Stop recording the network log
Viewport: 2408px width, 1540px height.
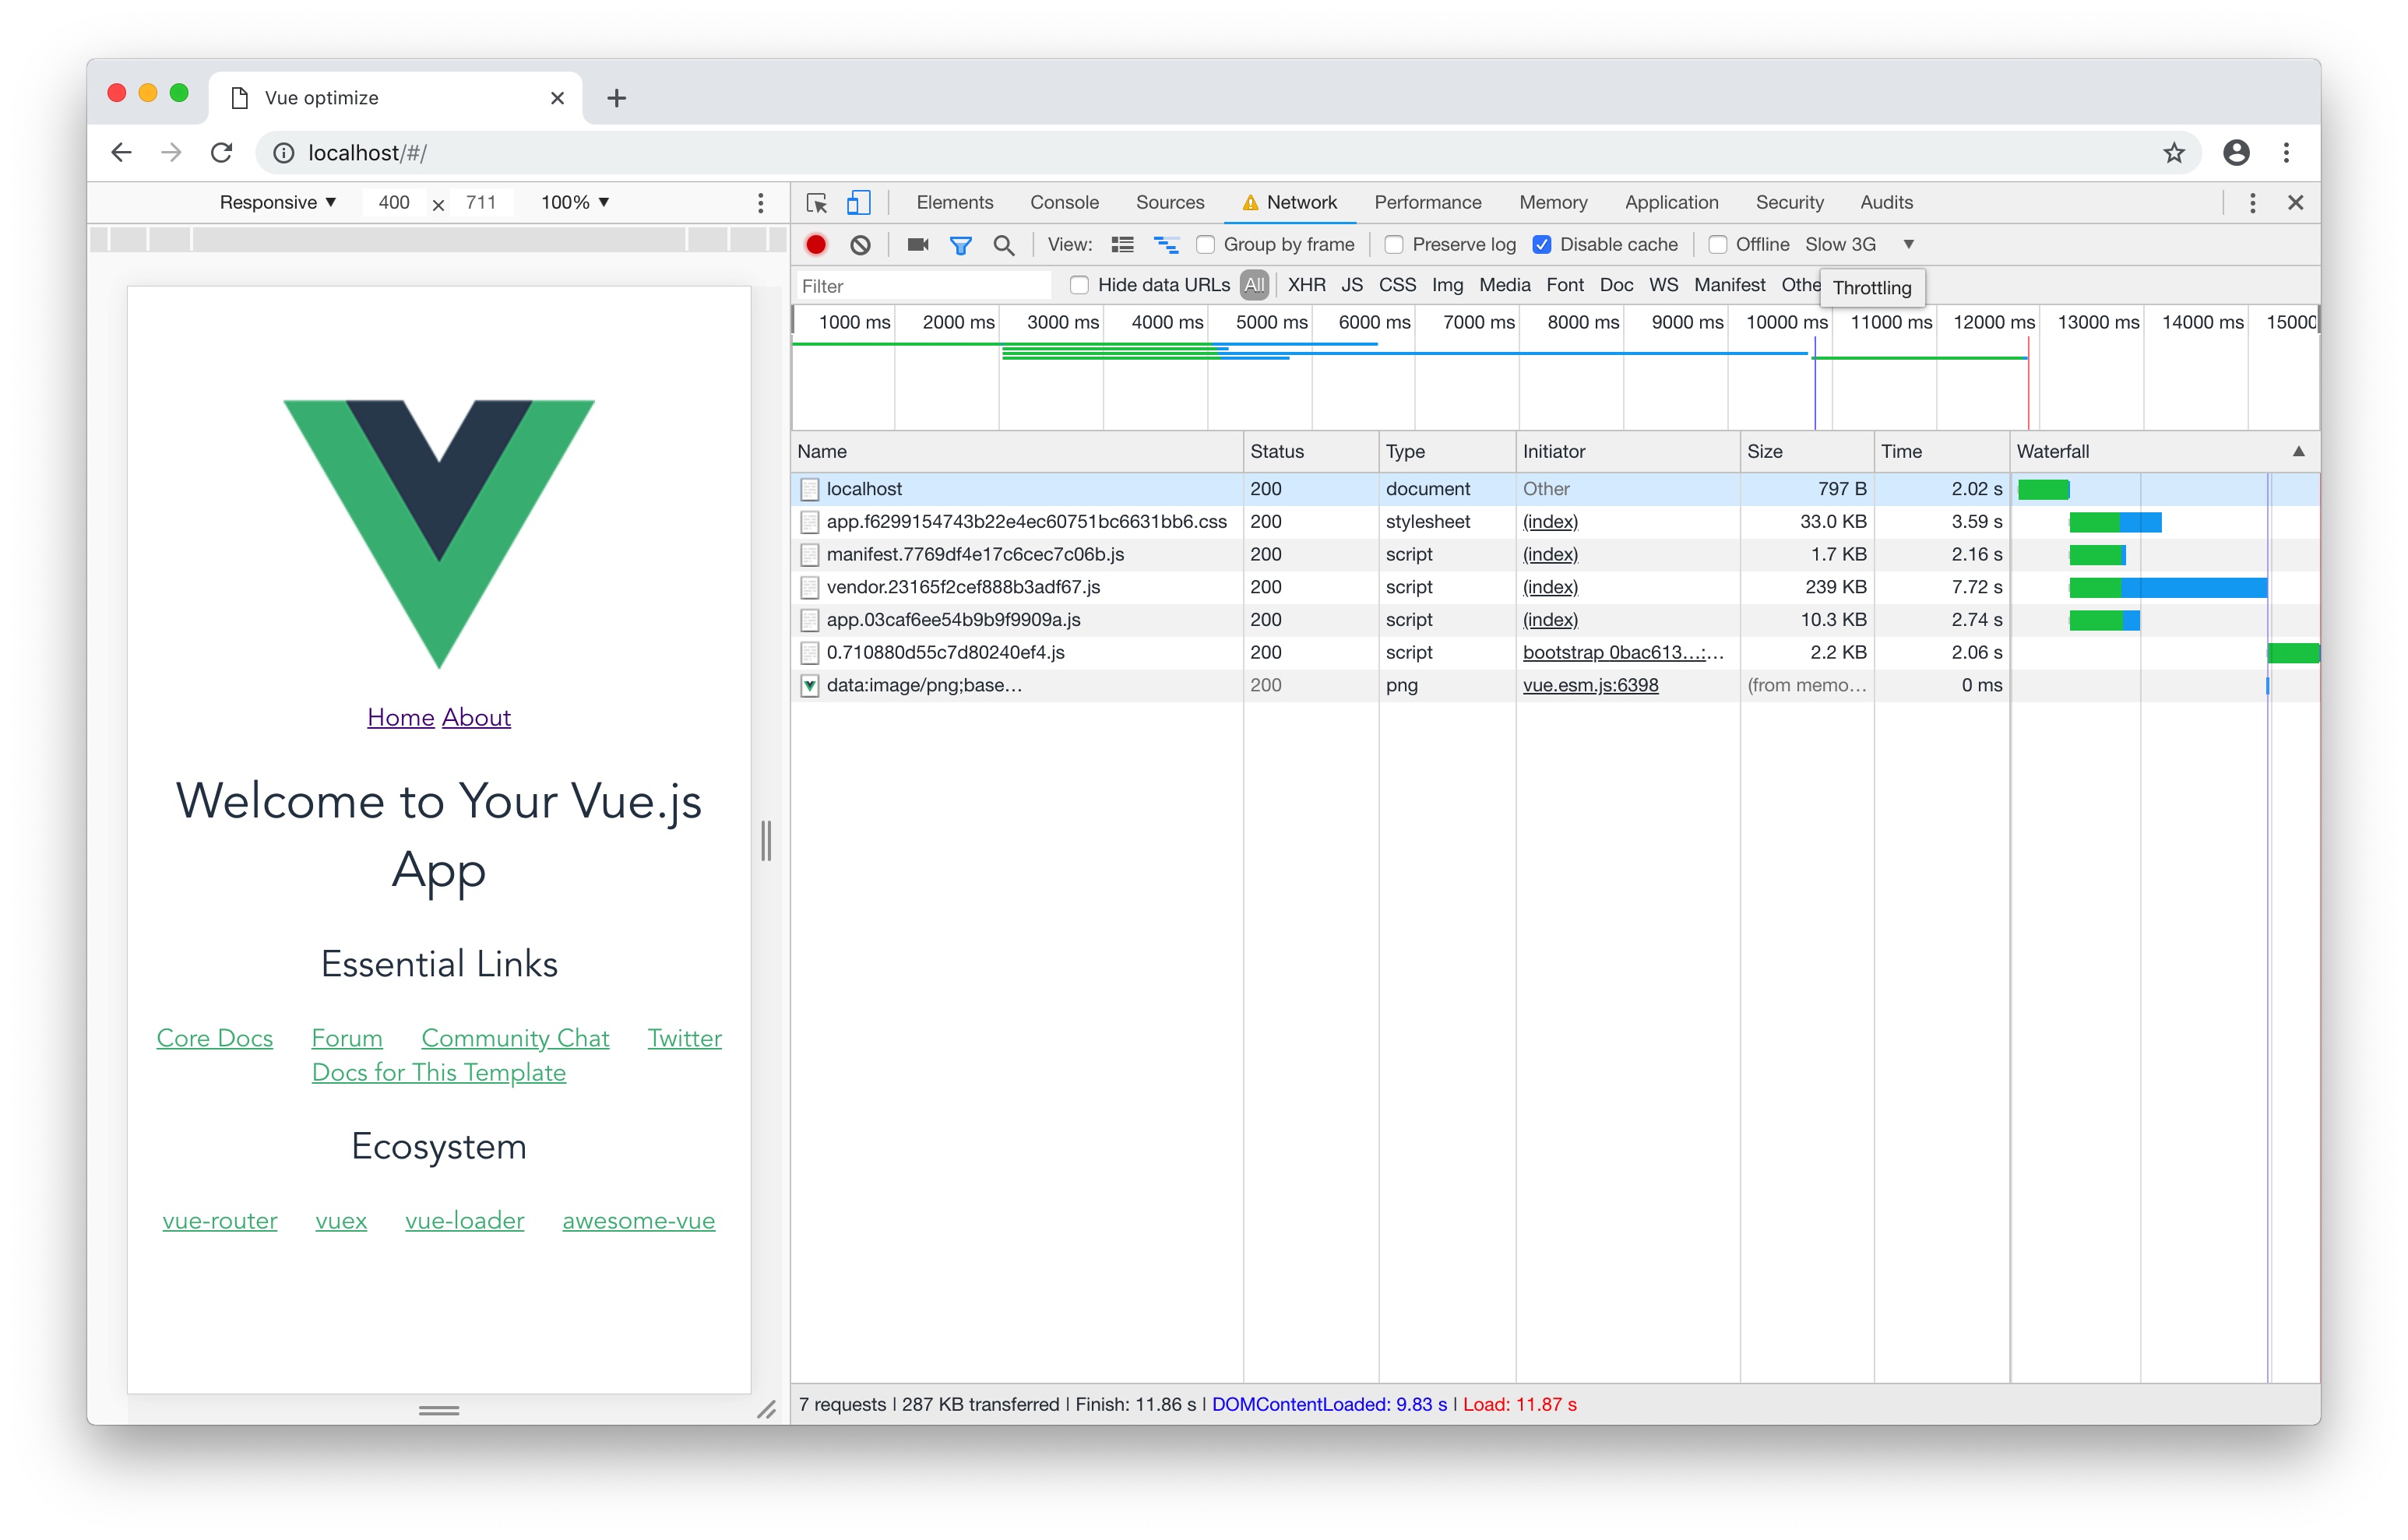(x=816, y=245)
